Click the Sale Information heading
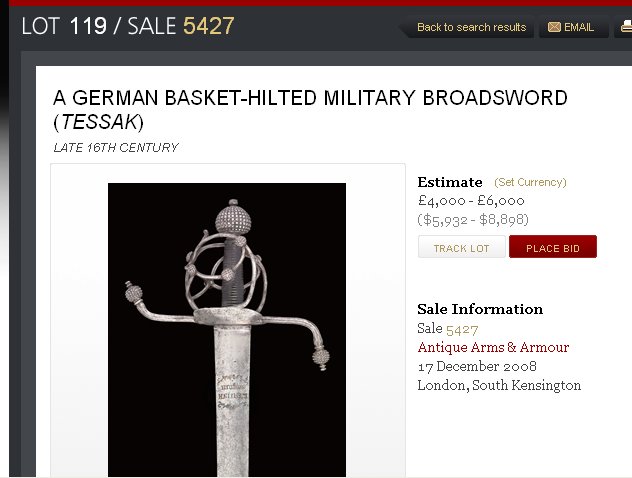This screenshot has width=632, height=478. (x=480, y=309)
